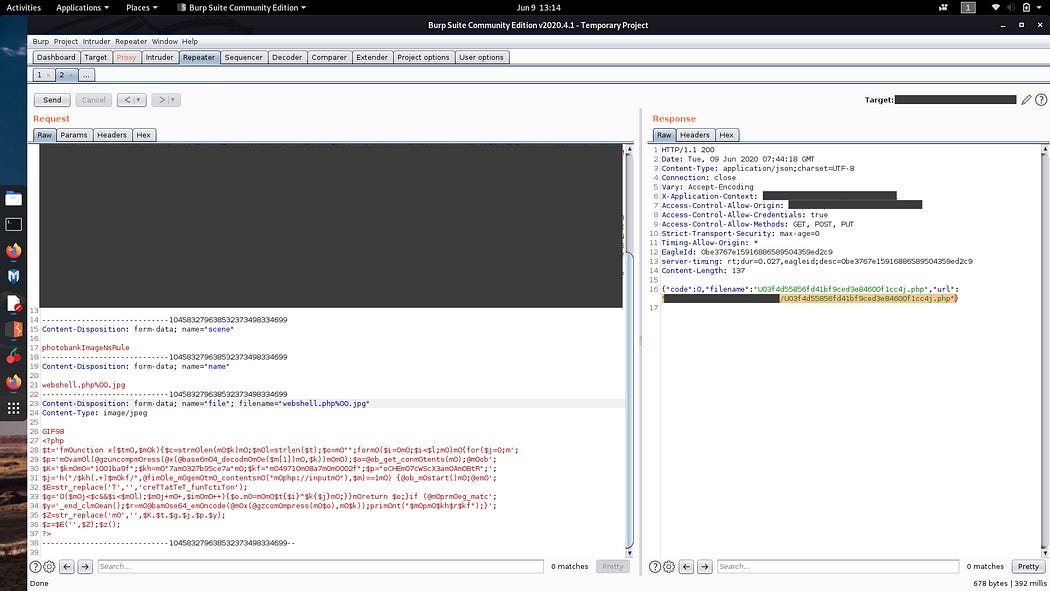Click the request search field
The width and height of the screenshot is (1050, 591).
(320, 566)
